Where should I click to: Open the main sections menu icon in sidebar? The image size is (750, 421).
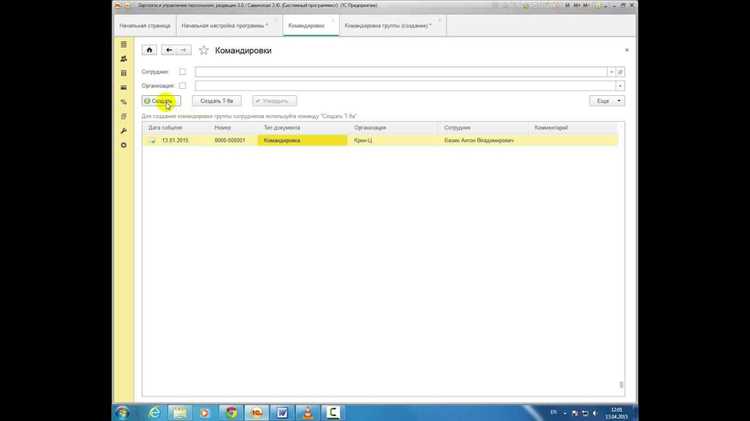click(x=124, y=44)
